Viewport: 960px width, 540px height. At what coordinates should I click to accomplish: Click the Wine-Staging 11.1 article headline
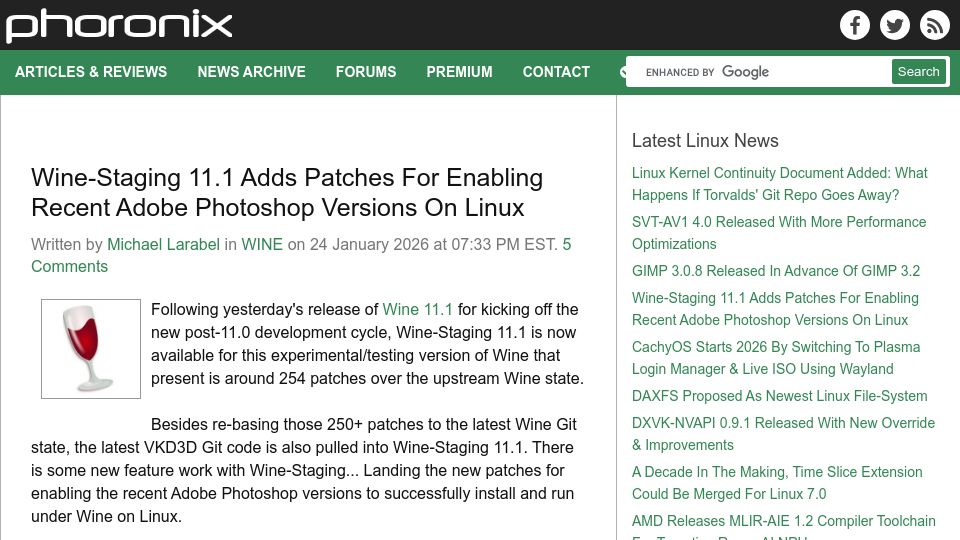point(287,192)
